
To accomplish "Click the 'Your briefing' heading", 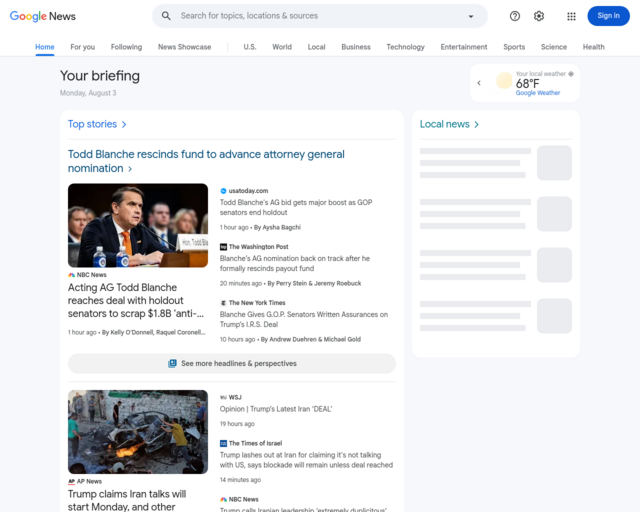I will coord(100,76).
